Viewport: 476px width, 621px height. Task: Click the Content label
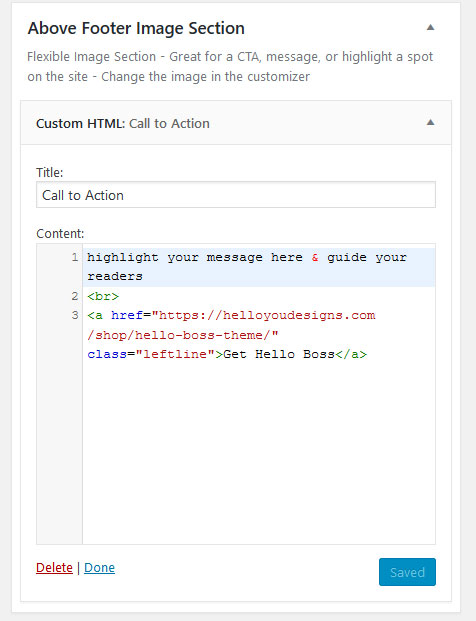click(x=60, y=234)
